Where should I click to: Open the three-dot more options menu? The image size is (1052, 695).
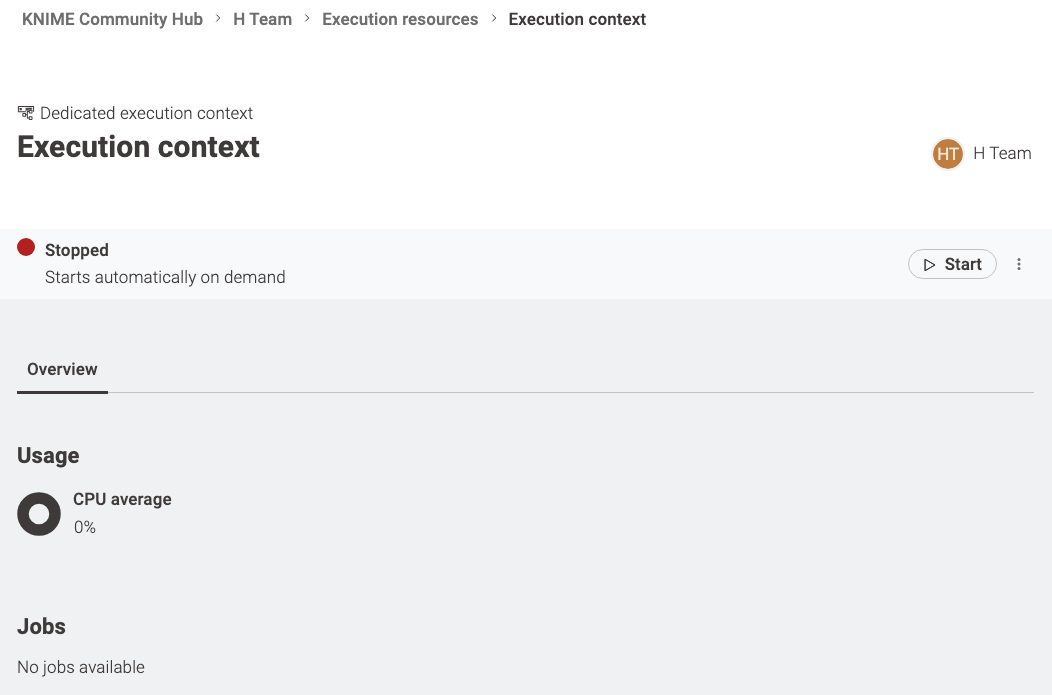(x=1018, y=264)
